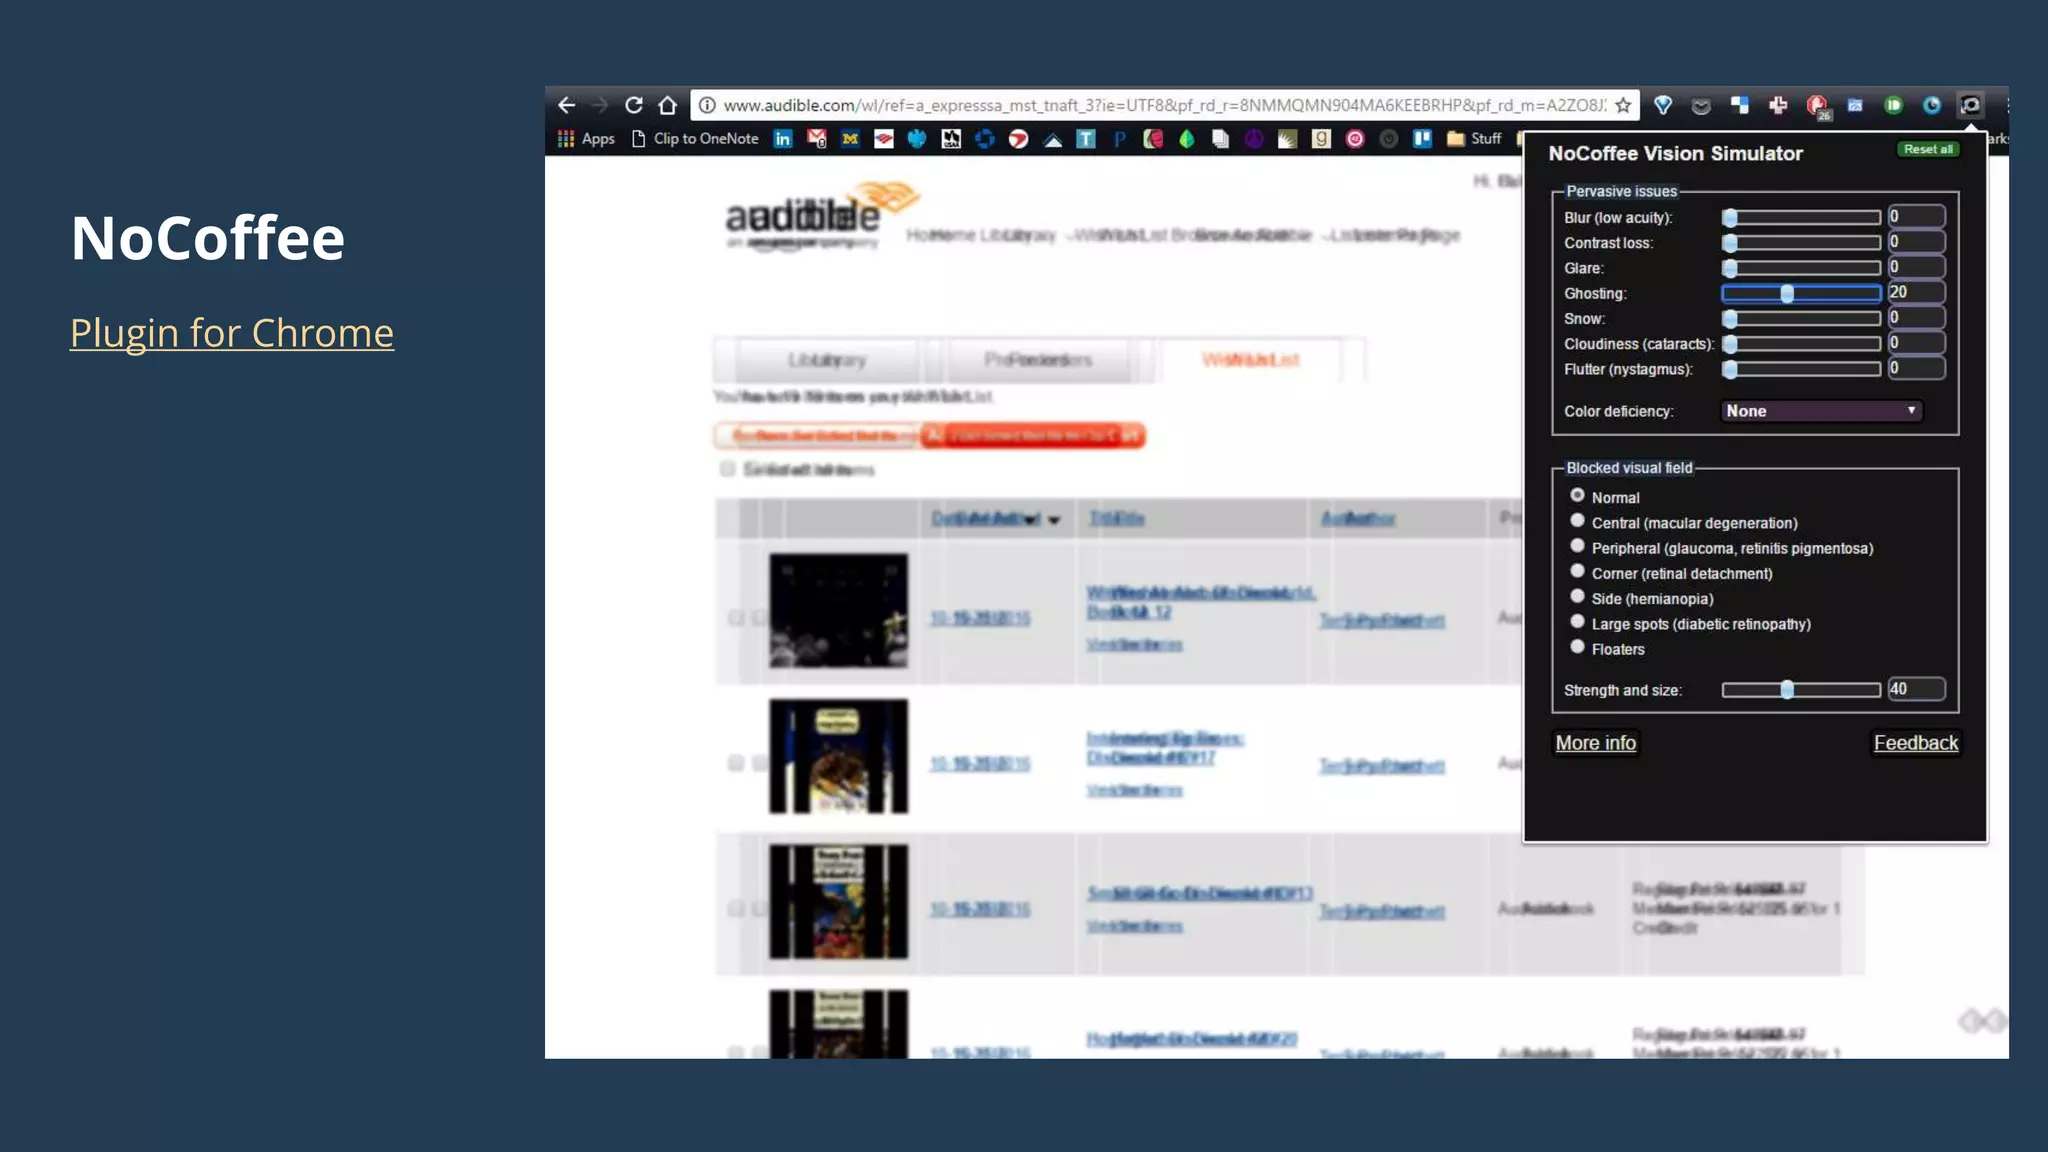Open Clip to OneNote bookmark

click(695, 139)
